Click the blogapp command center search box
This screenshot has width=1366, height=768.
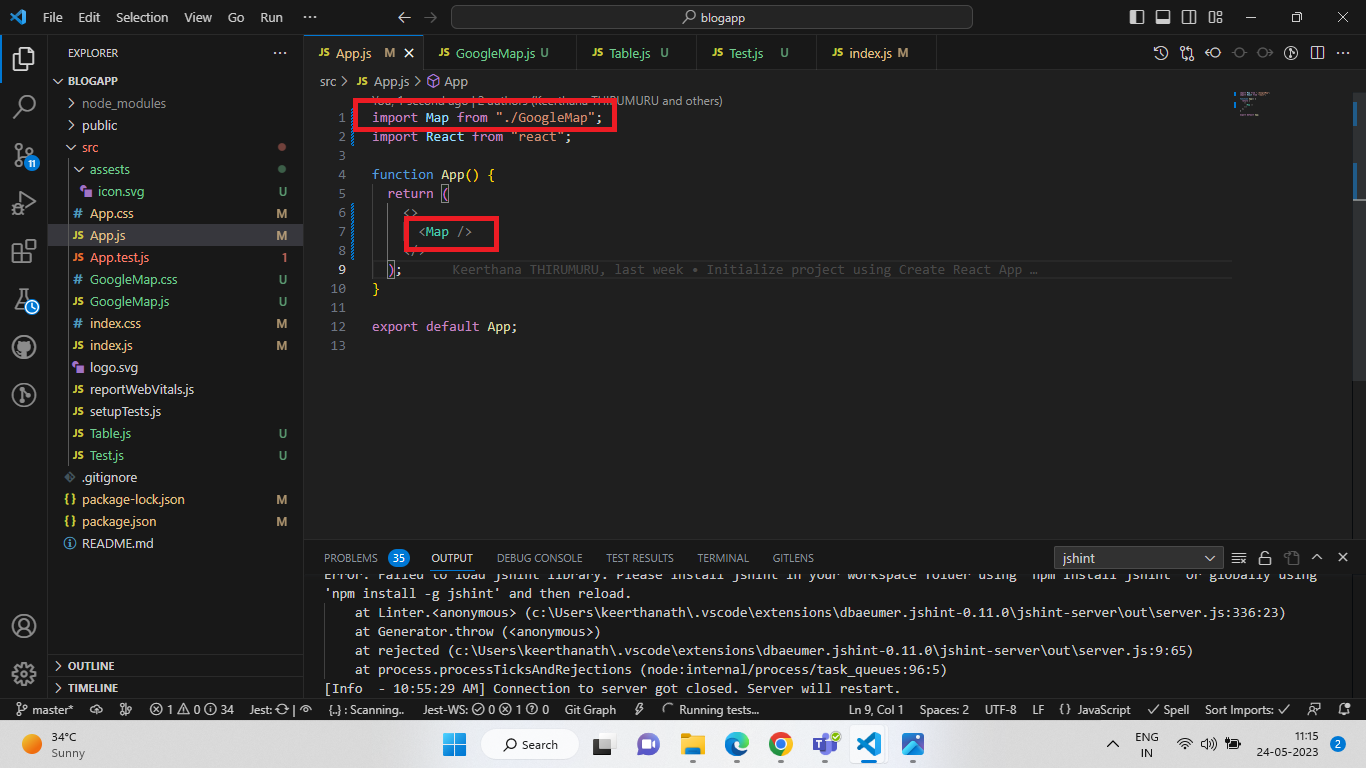point(711,17)
